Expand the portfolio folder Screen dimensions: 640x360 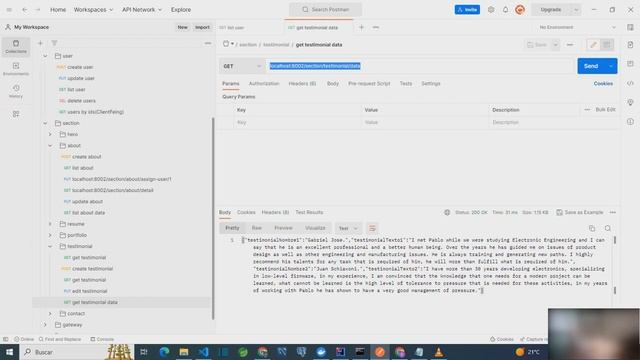[50, 235]
